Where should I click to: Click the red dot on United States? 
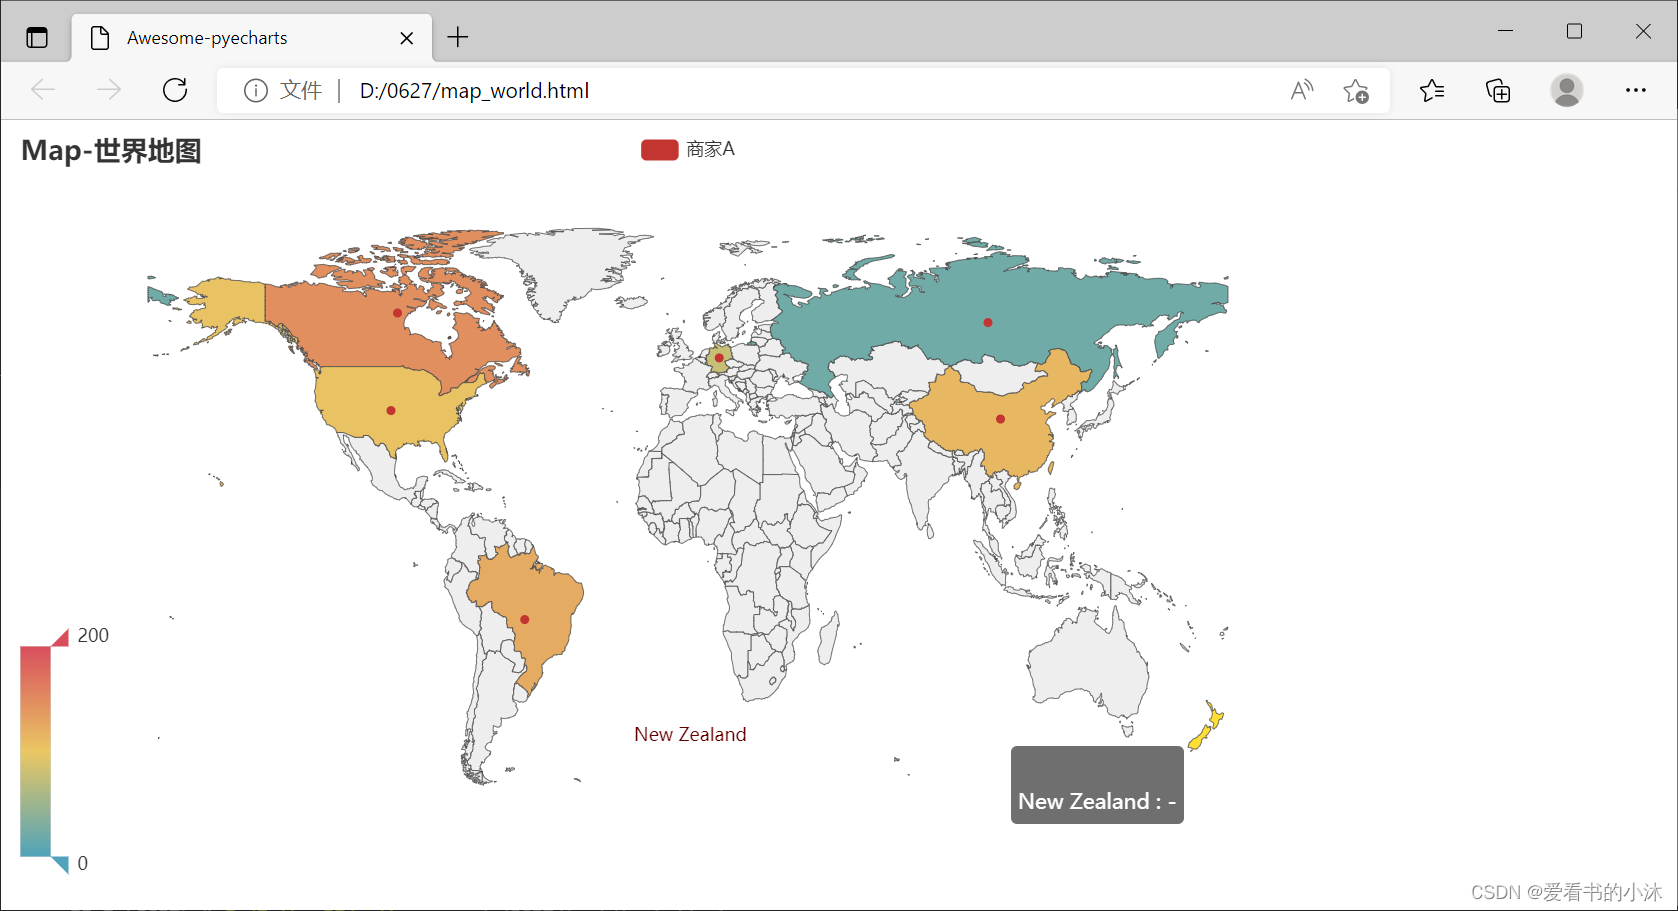pos(391,411)
